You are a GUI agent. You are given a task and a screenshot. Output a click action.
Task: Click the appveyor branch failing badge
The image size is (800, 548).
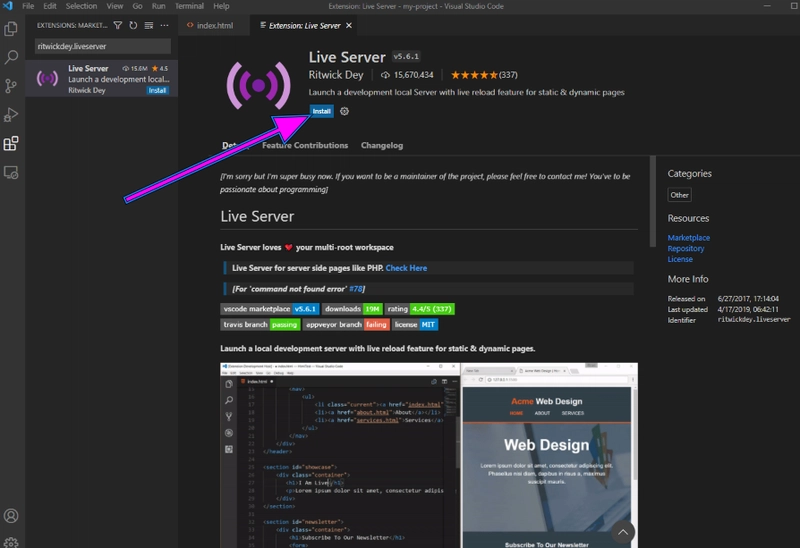click(x=346, y=325)
